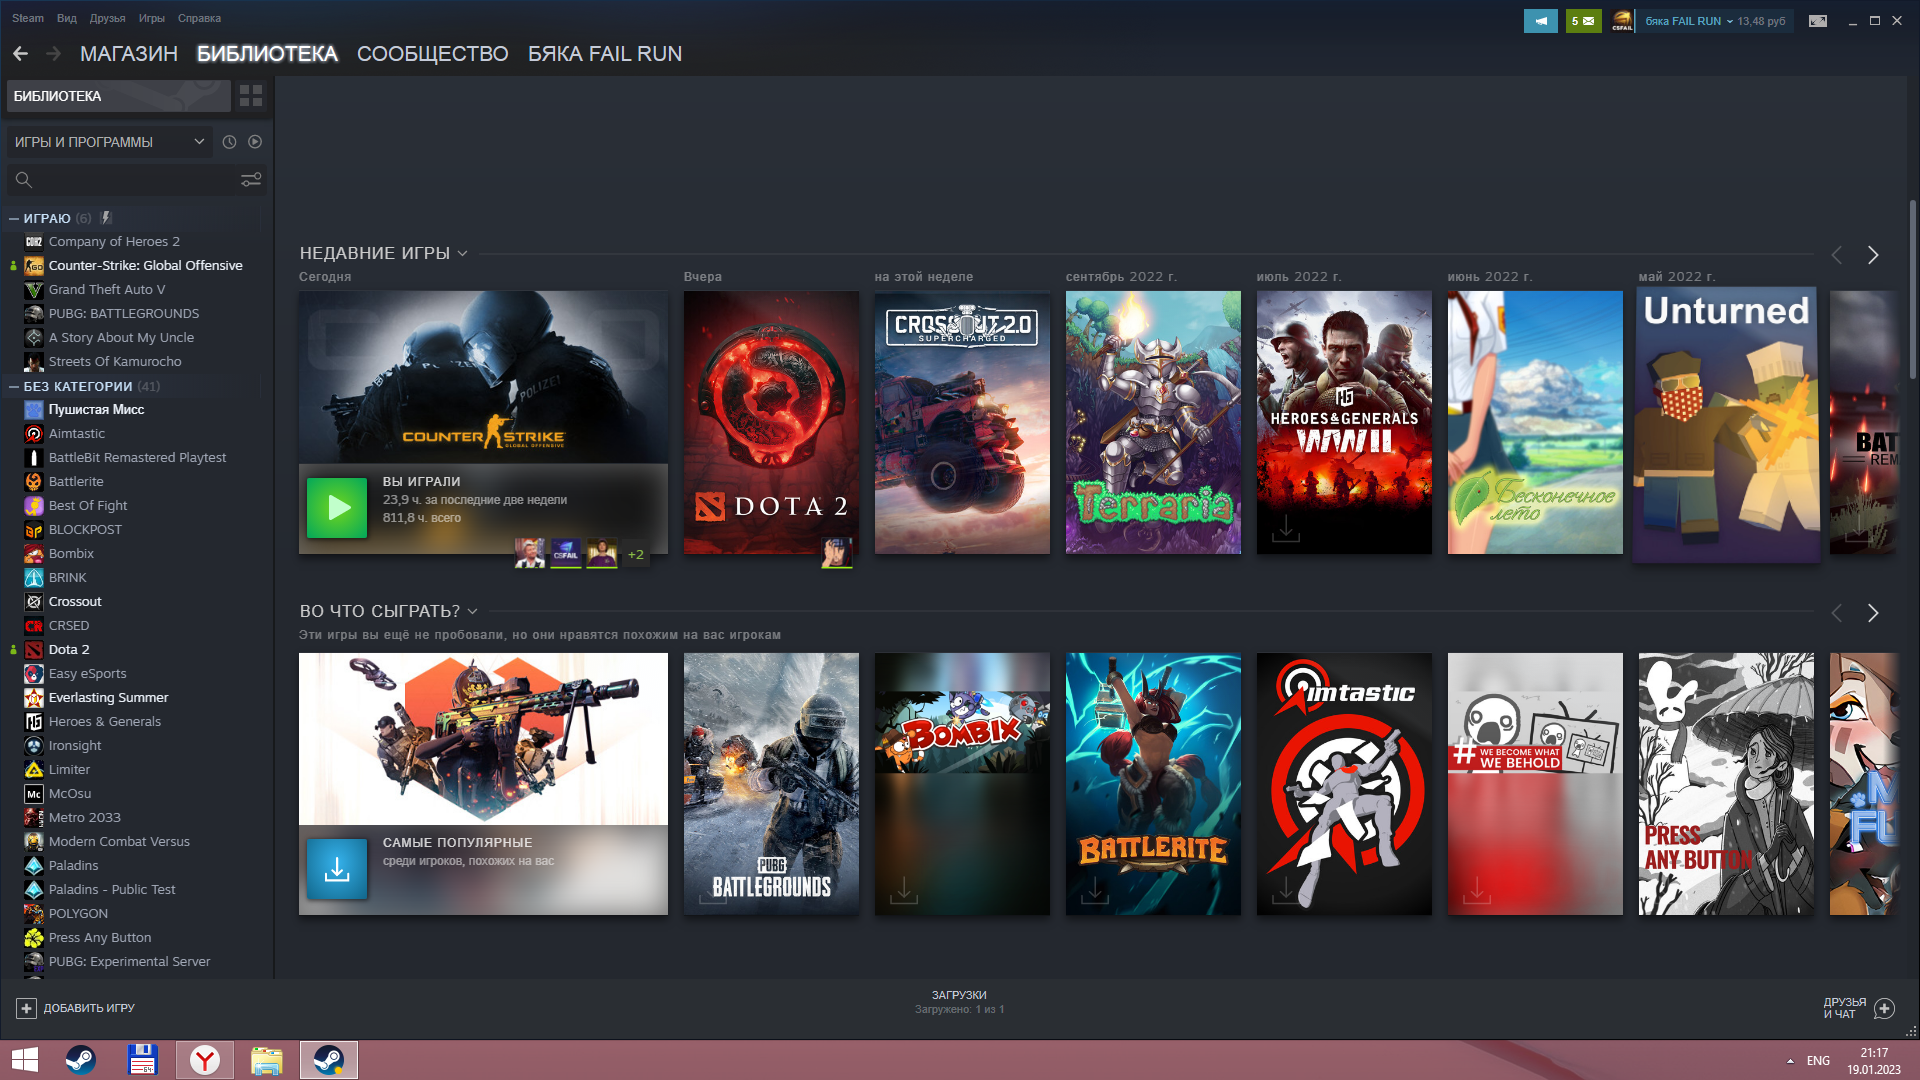
Task: Click the library search input field
Action: [x=135, y=180]
